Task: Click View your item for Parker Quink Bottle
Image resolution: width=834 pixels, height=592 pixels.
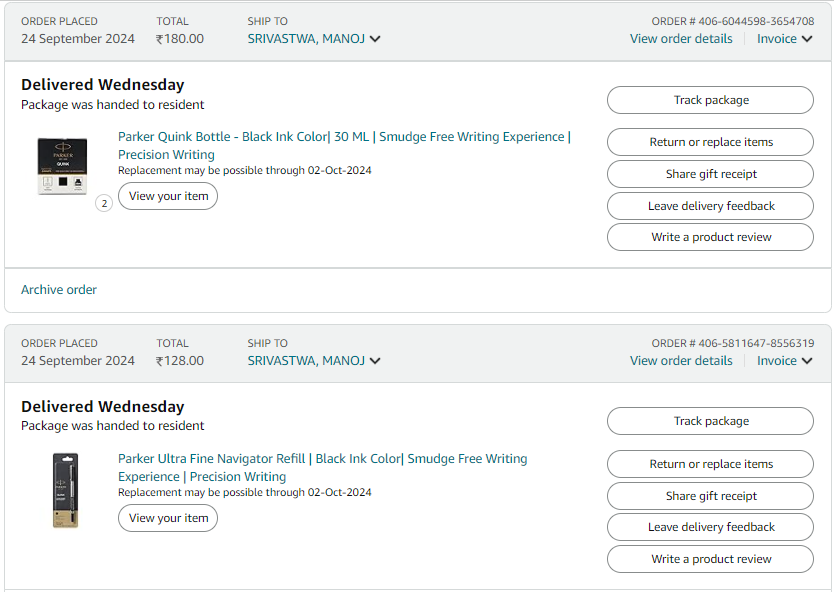Action: click(168, 196)
